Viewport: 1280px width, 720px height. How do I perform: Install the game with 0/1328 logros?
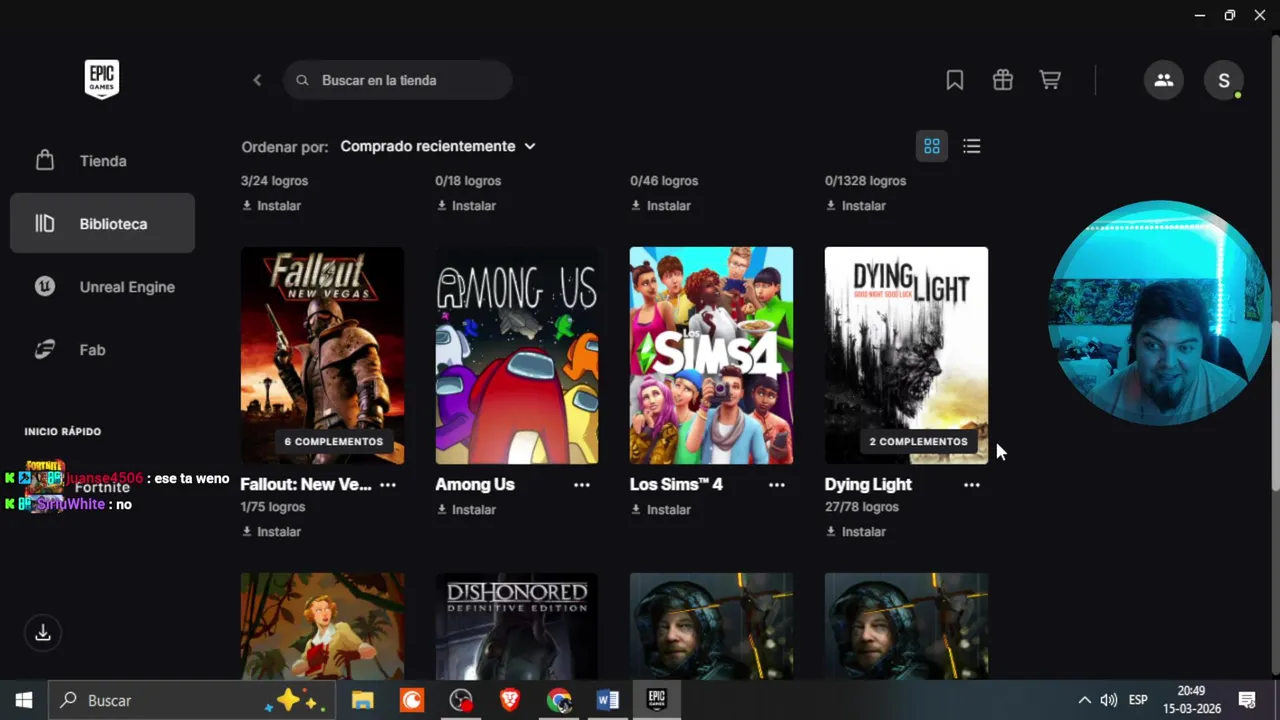855,206
